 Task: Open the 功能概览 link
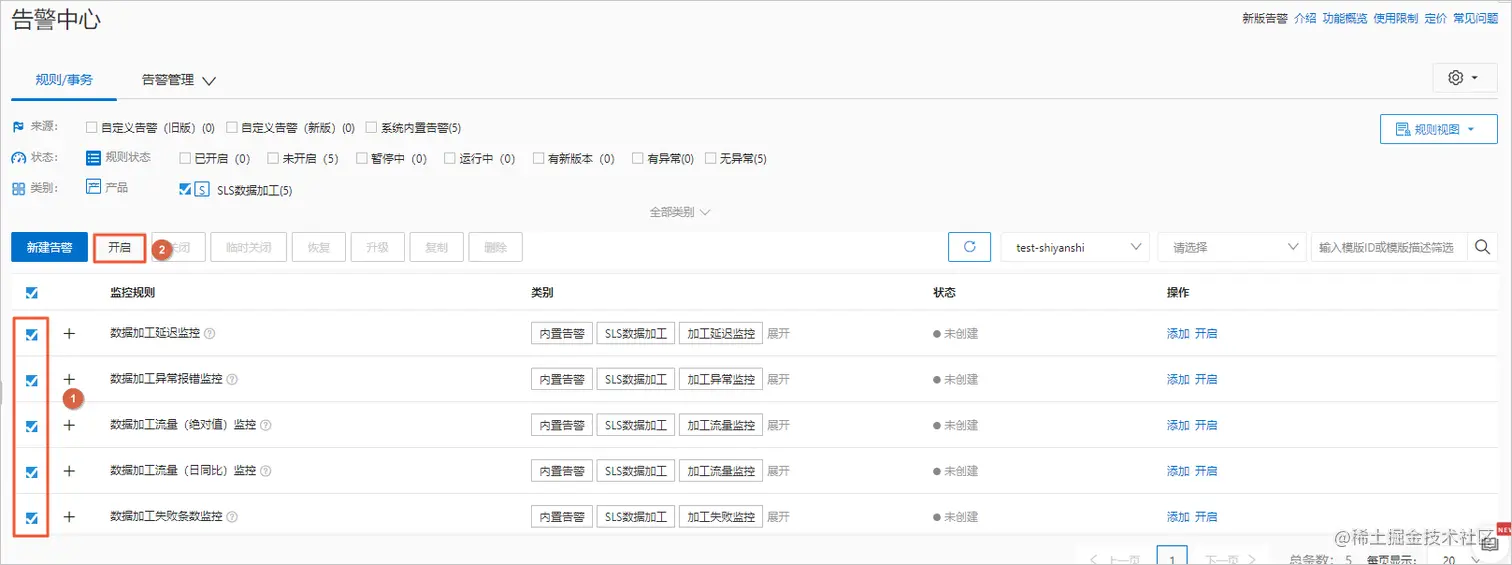[x=1345, y=18]
